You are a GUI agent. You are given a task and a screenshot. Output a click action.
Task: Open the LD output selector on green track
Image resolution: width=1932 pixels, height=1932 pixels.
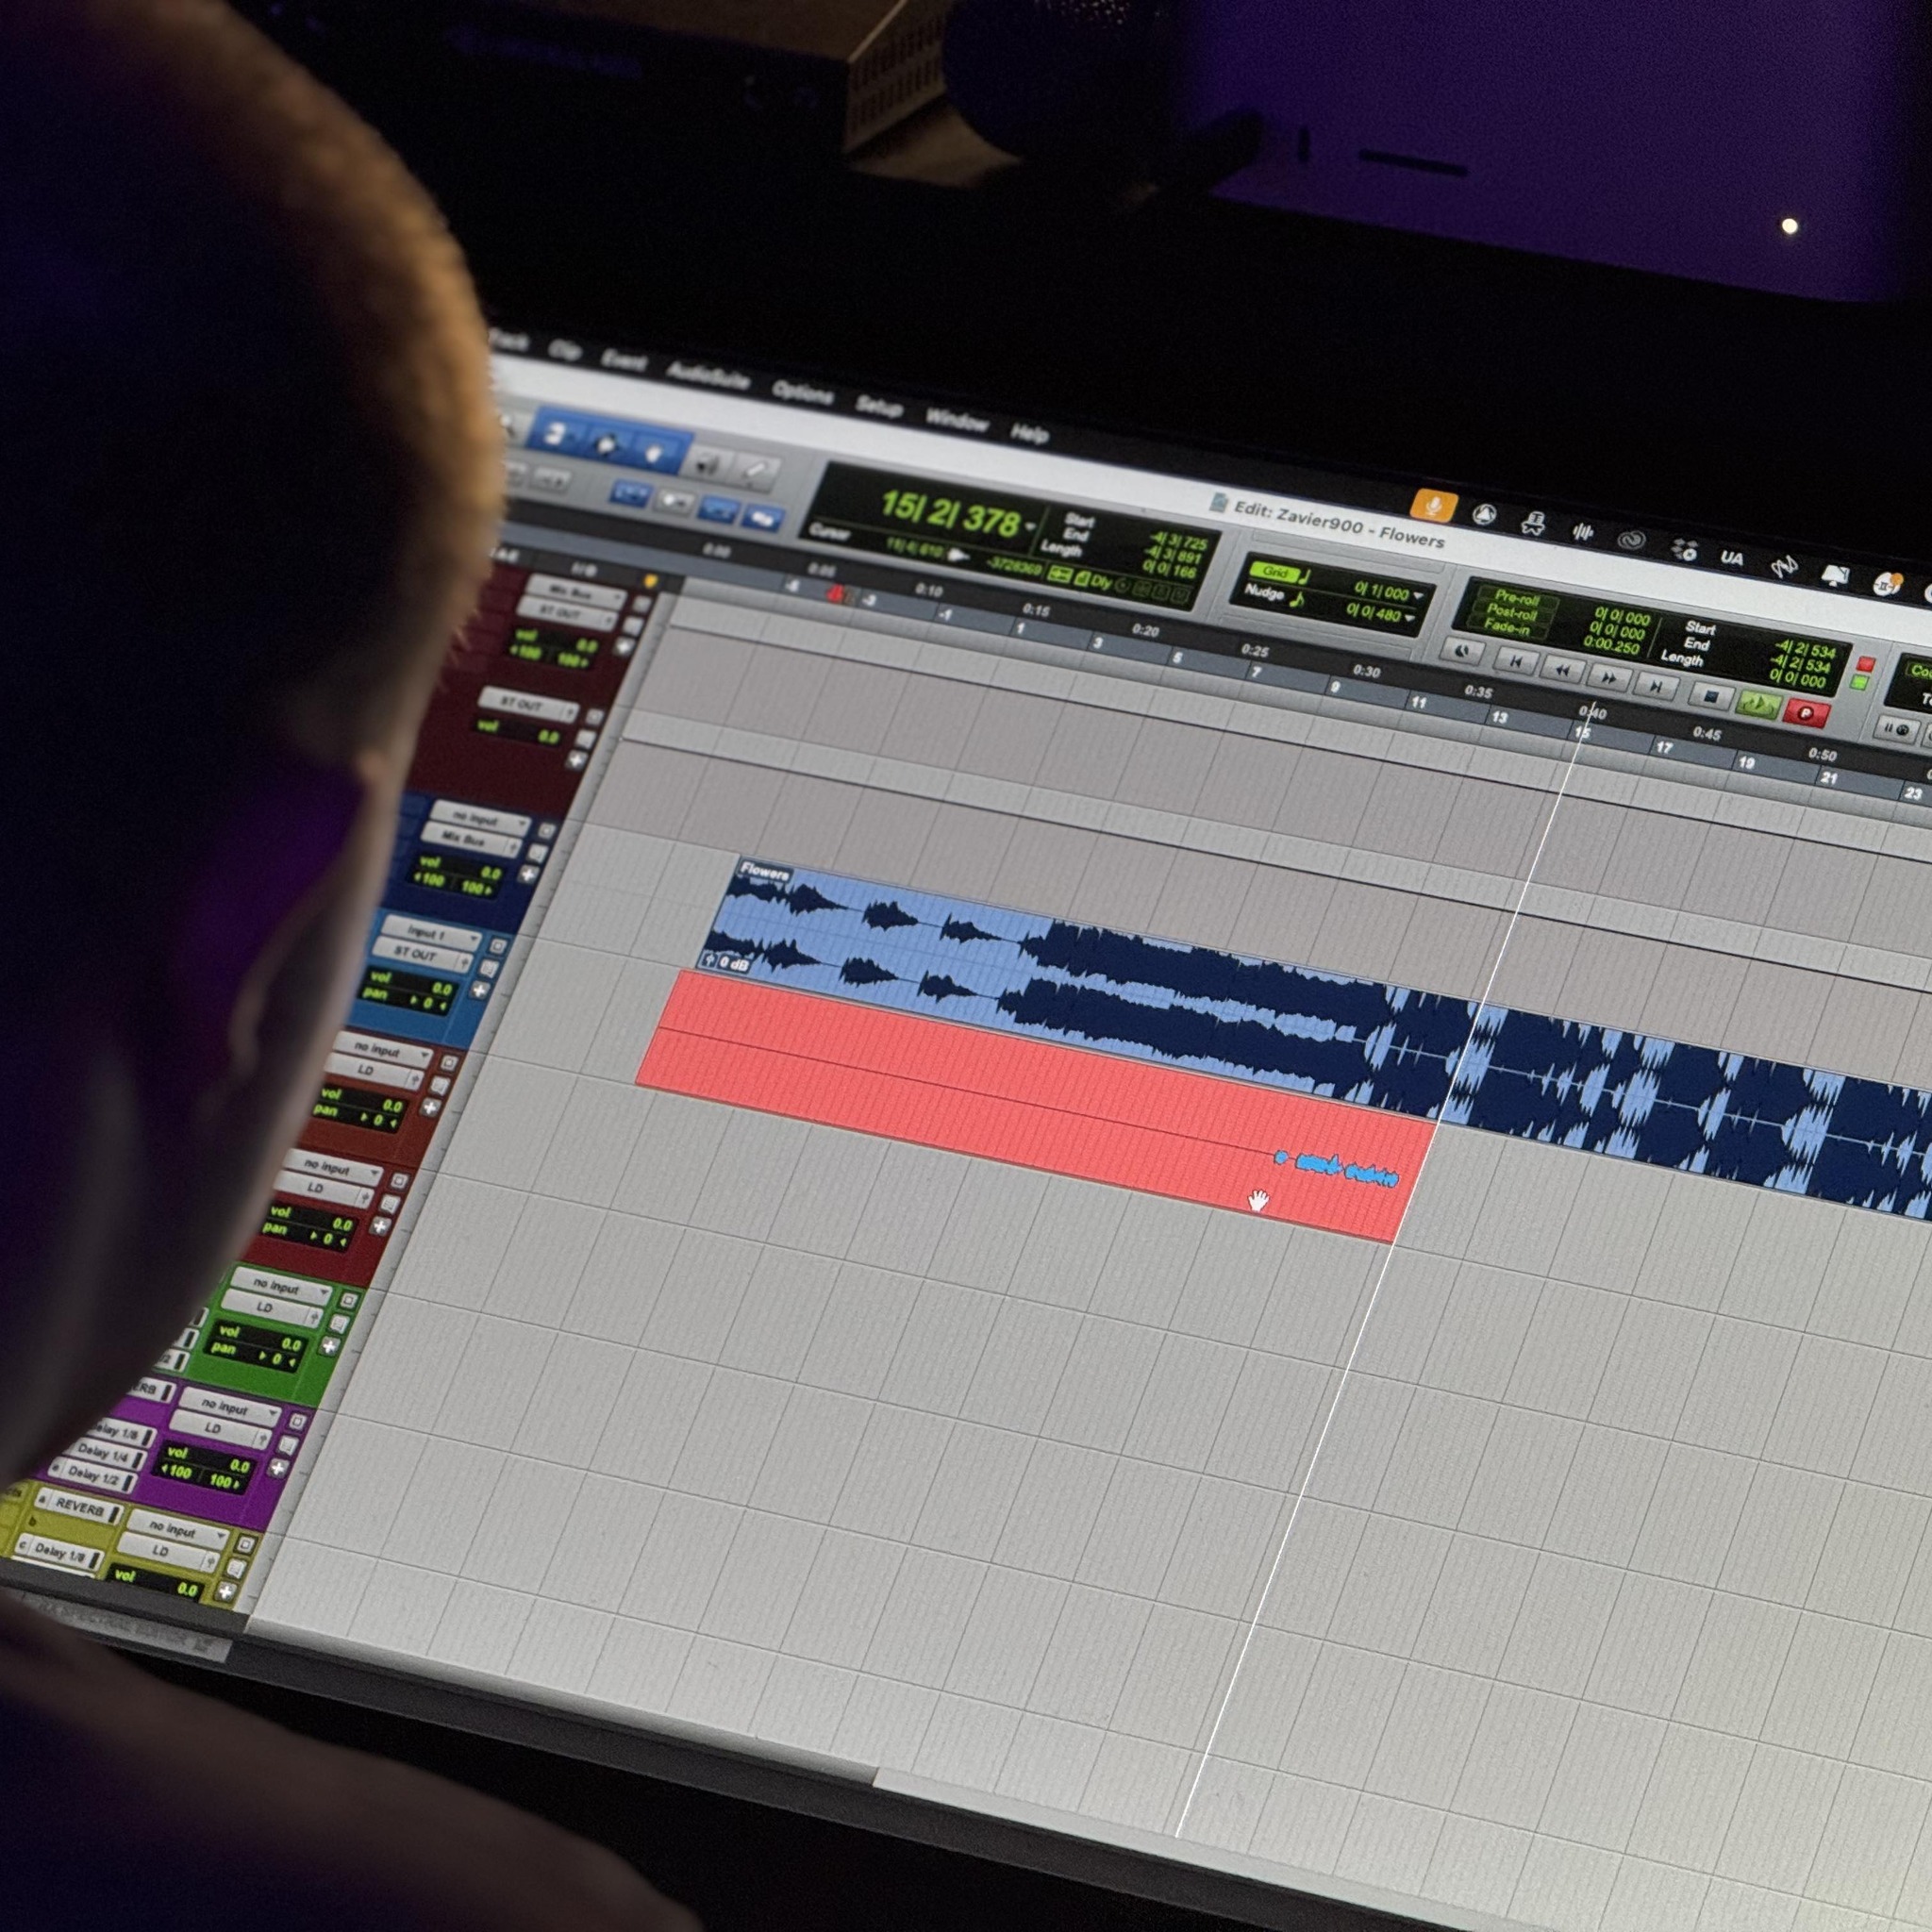pyautogui.click(x=272, y=1311)
